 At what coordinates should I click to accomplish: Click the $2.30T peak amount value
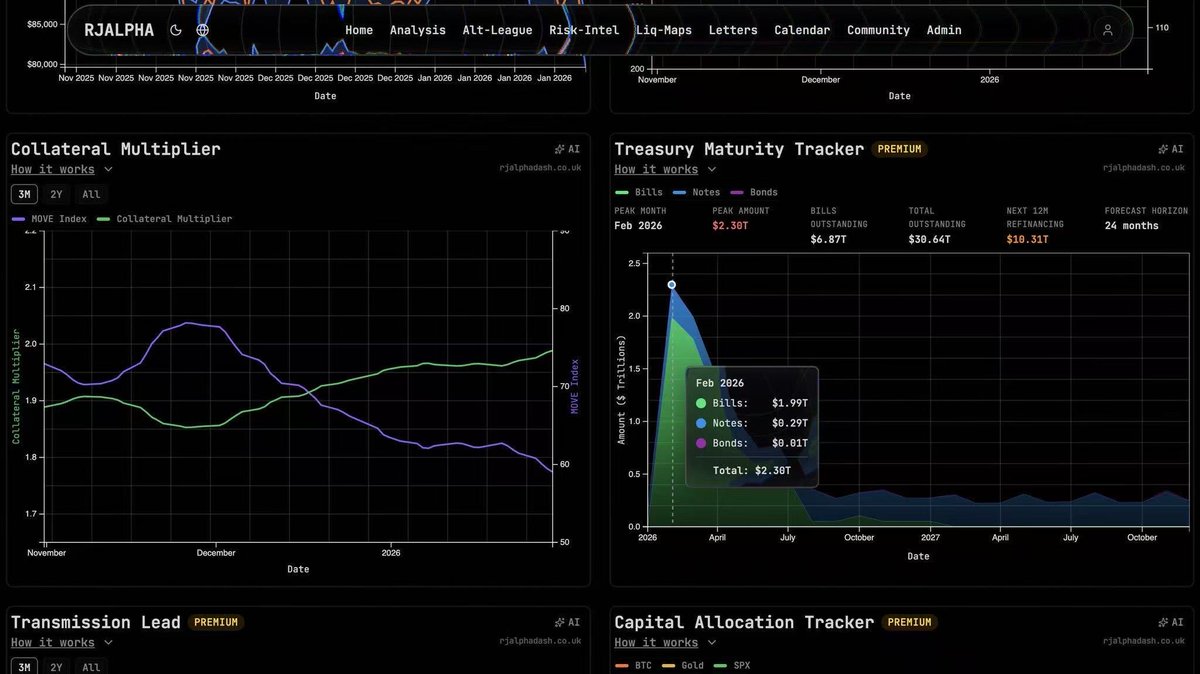click(729, 226)
